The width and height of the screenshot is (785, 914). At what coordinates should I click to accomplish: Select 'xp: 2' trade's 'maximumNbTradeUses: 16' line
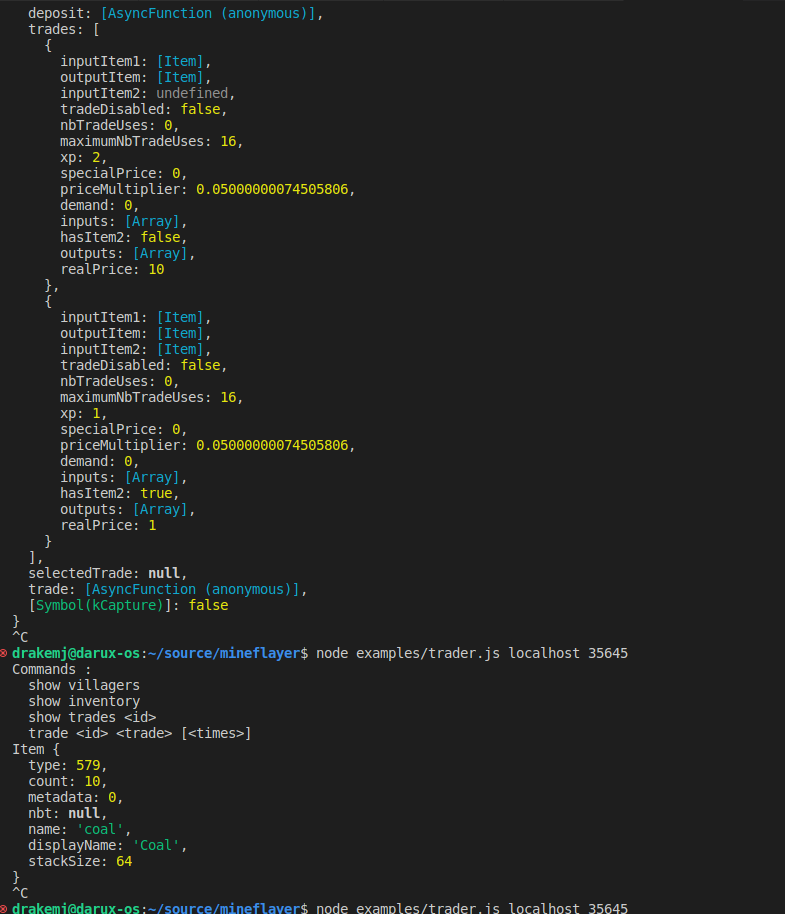coord(152,142)
